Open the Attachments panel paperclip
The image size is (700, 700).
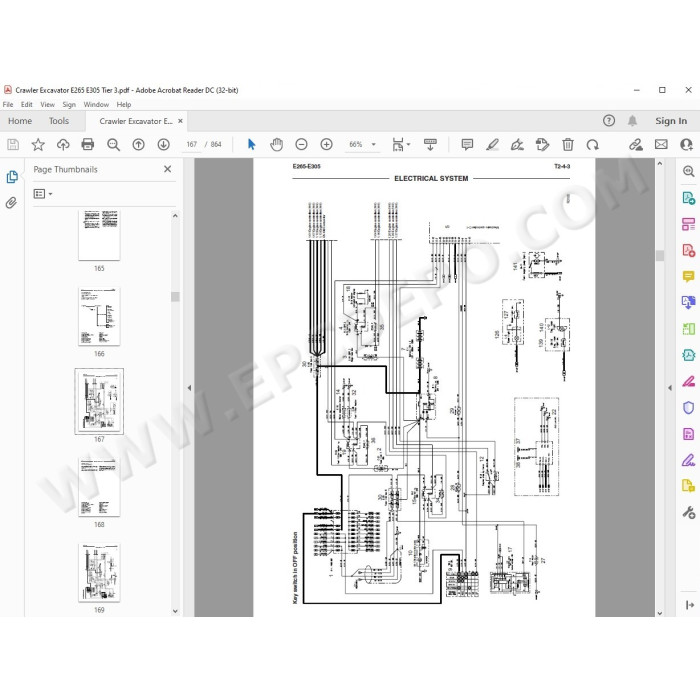[x=12, y=203]
